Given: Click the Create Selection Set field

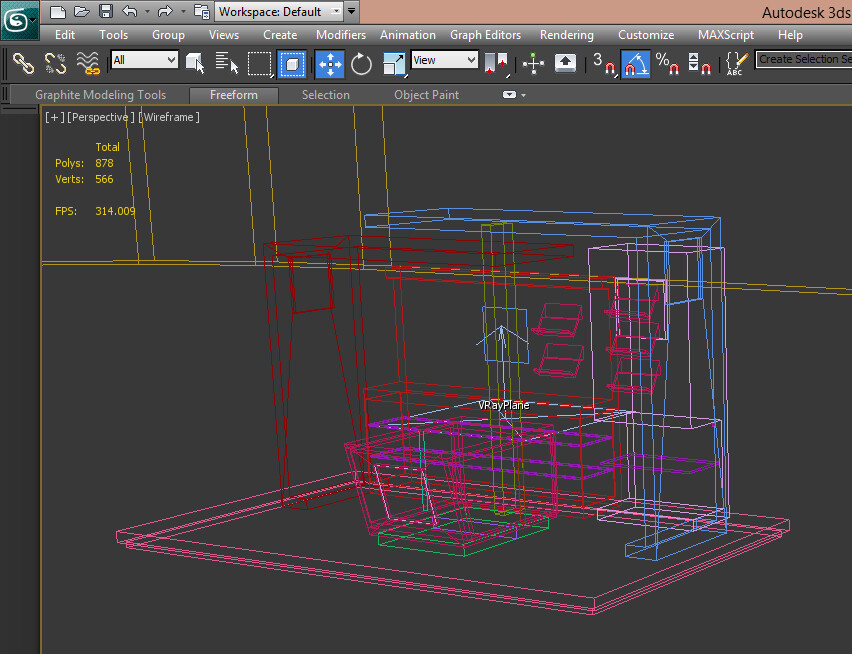Looking at the screenshot, I should coord(805,59).
